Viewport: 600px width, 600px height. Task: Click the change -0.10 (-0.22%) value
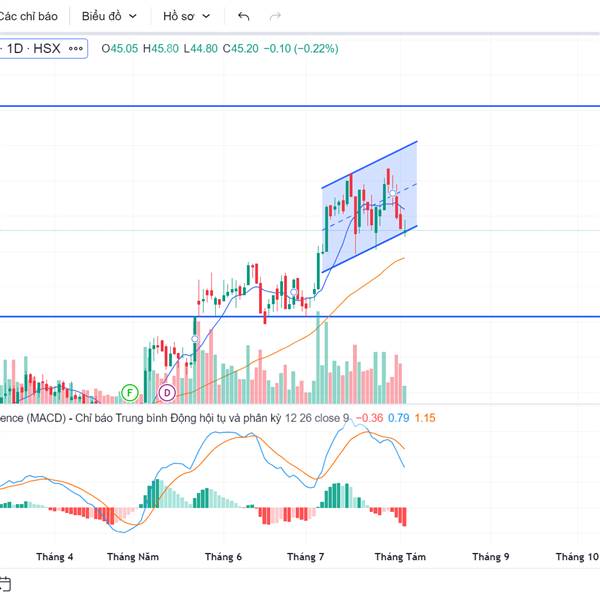coord(301,49)
